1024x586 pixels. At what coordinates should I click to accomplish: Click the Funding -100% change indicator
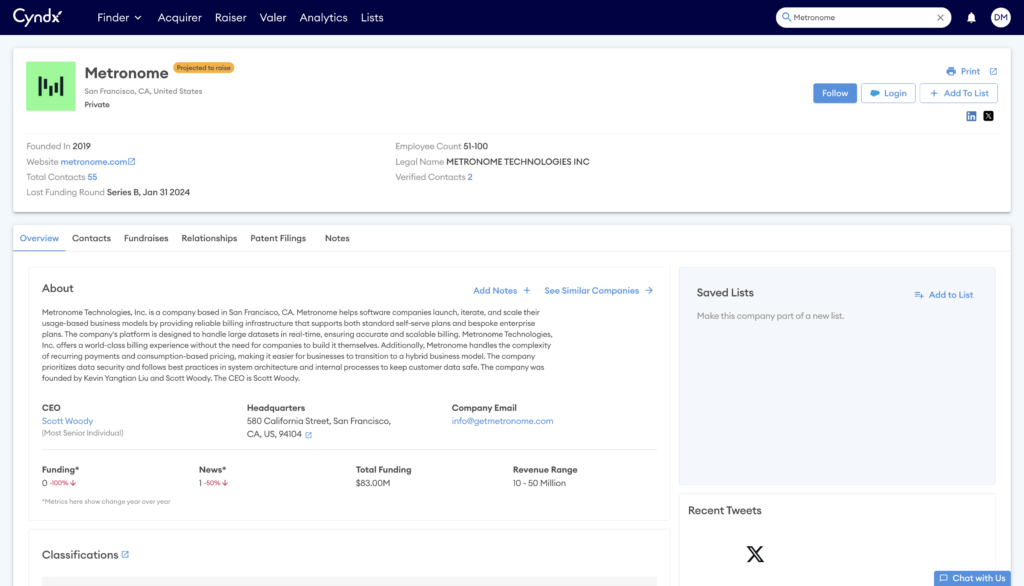[63, 483]
